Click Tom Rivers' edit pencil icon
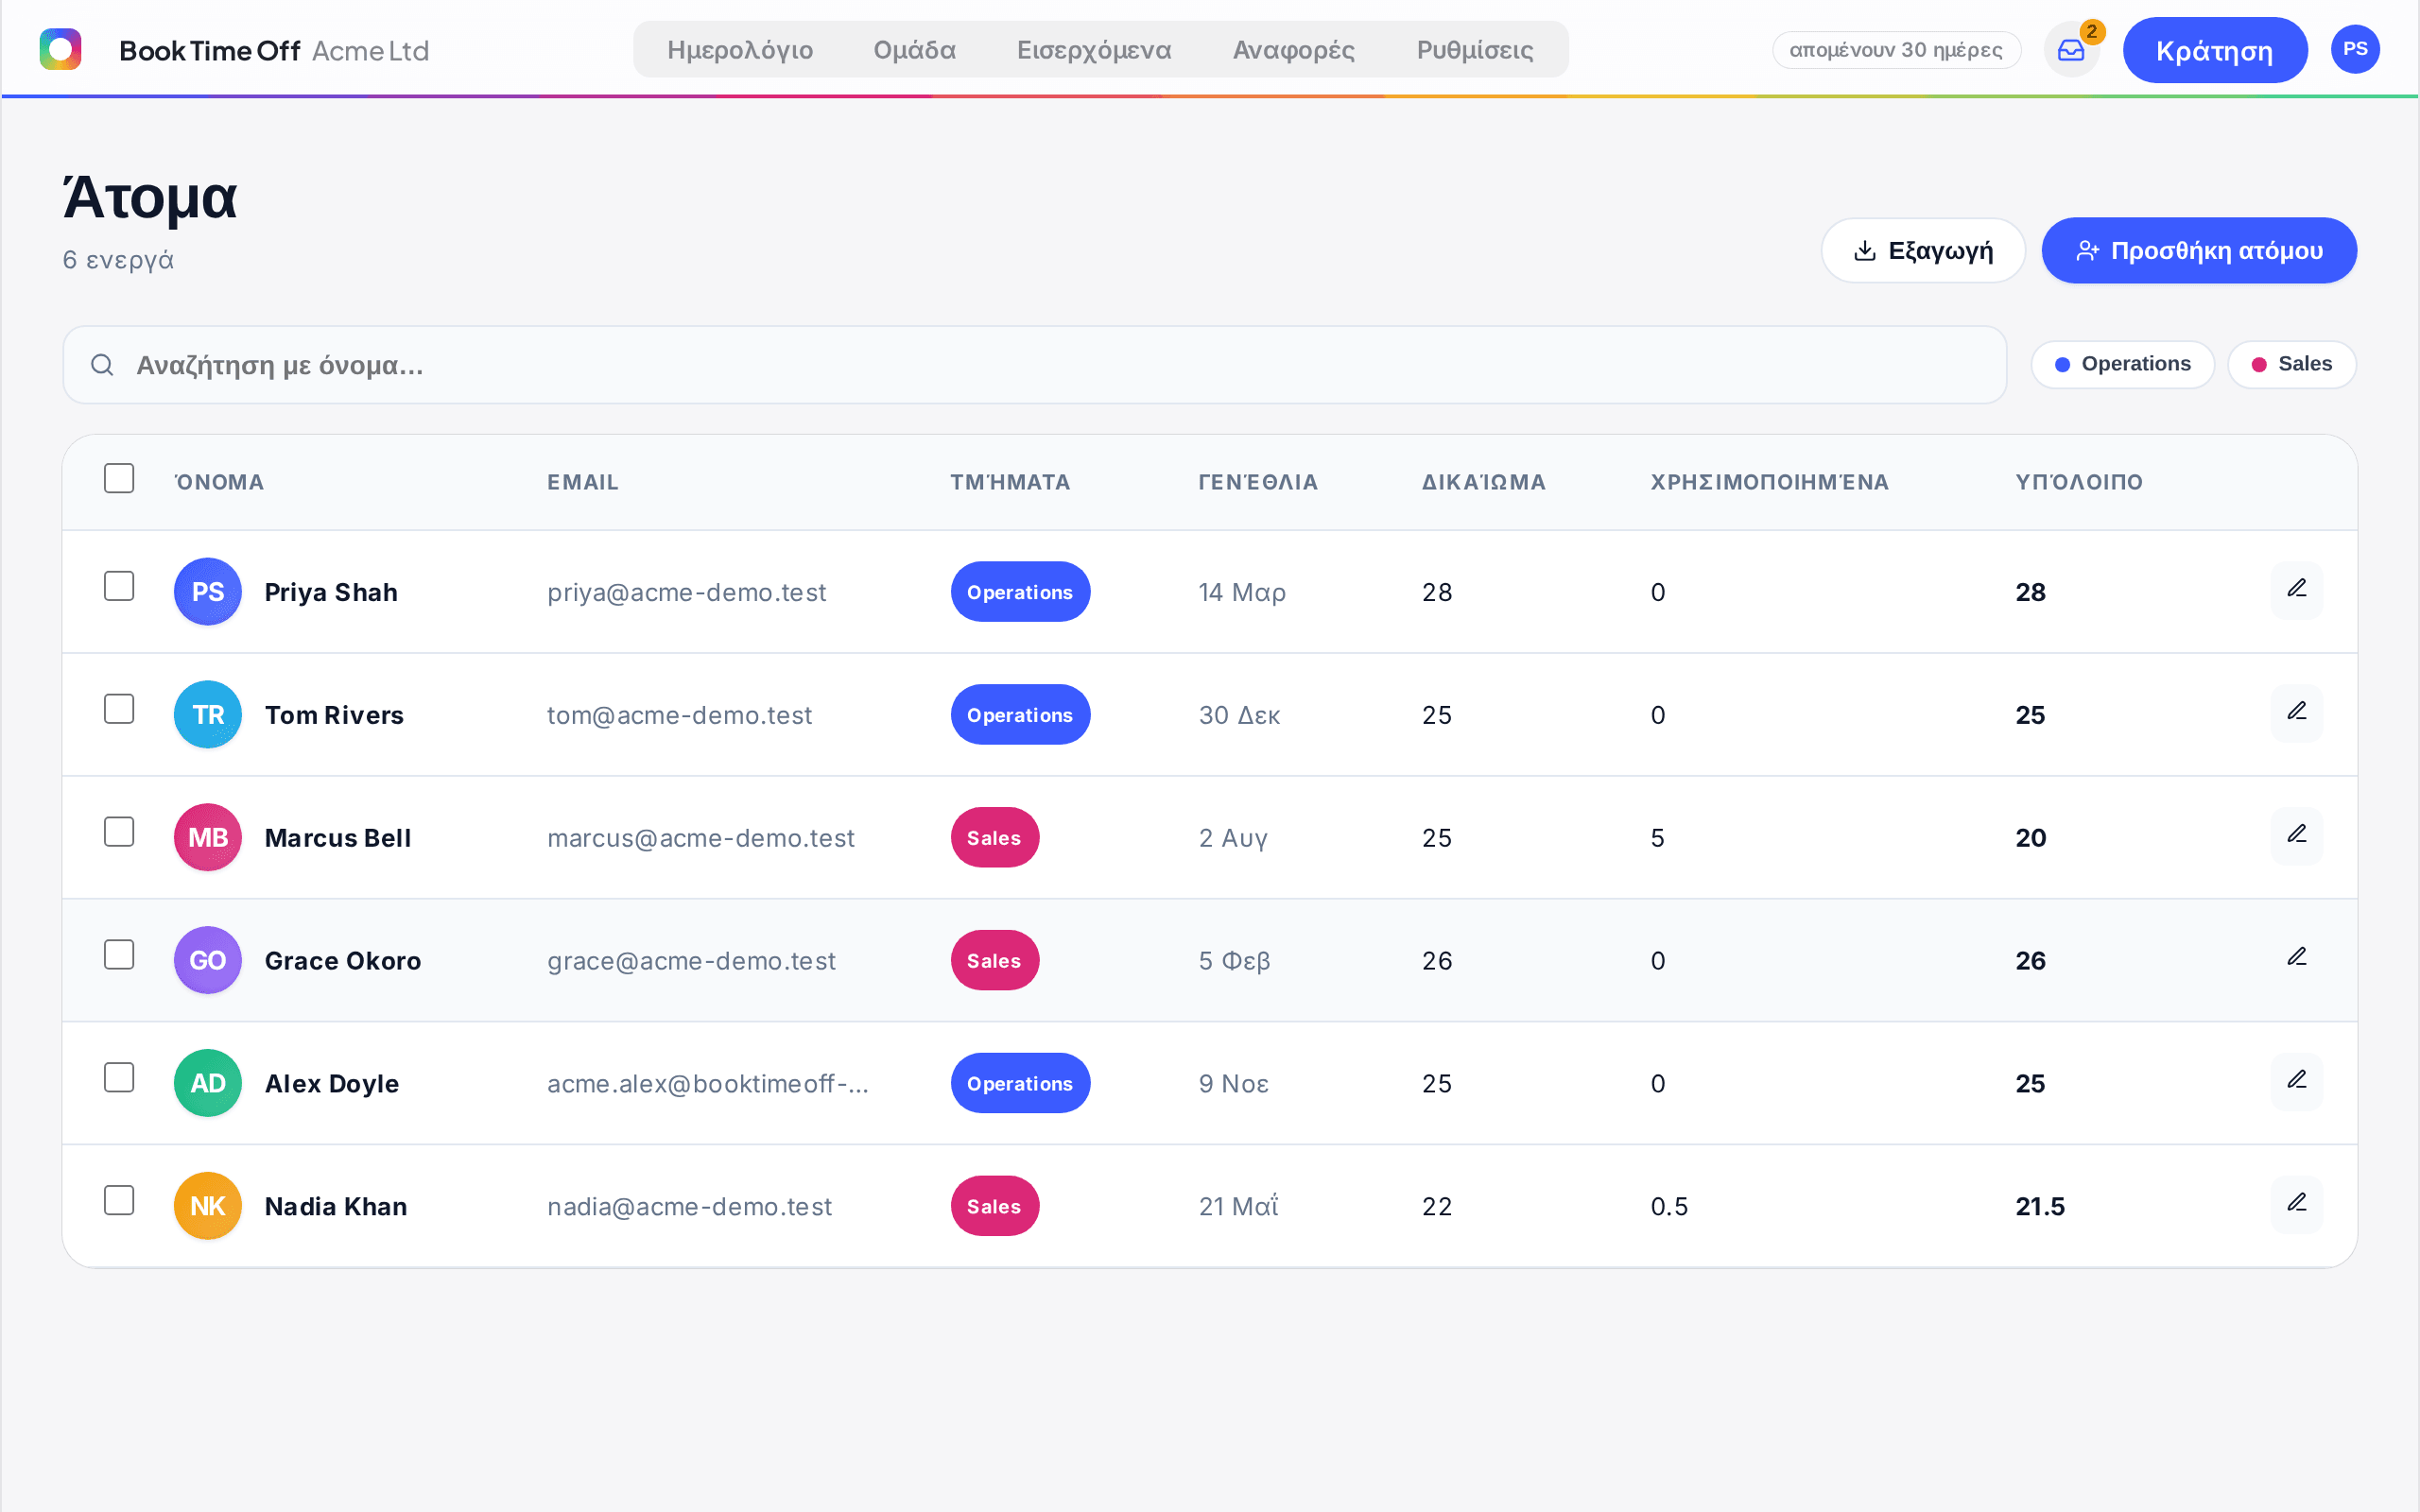The image size is (2420, 1512). 2297,713
